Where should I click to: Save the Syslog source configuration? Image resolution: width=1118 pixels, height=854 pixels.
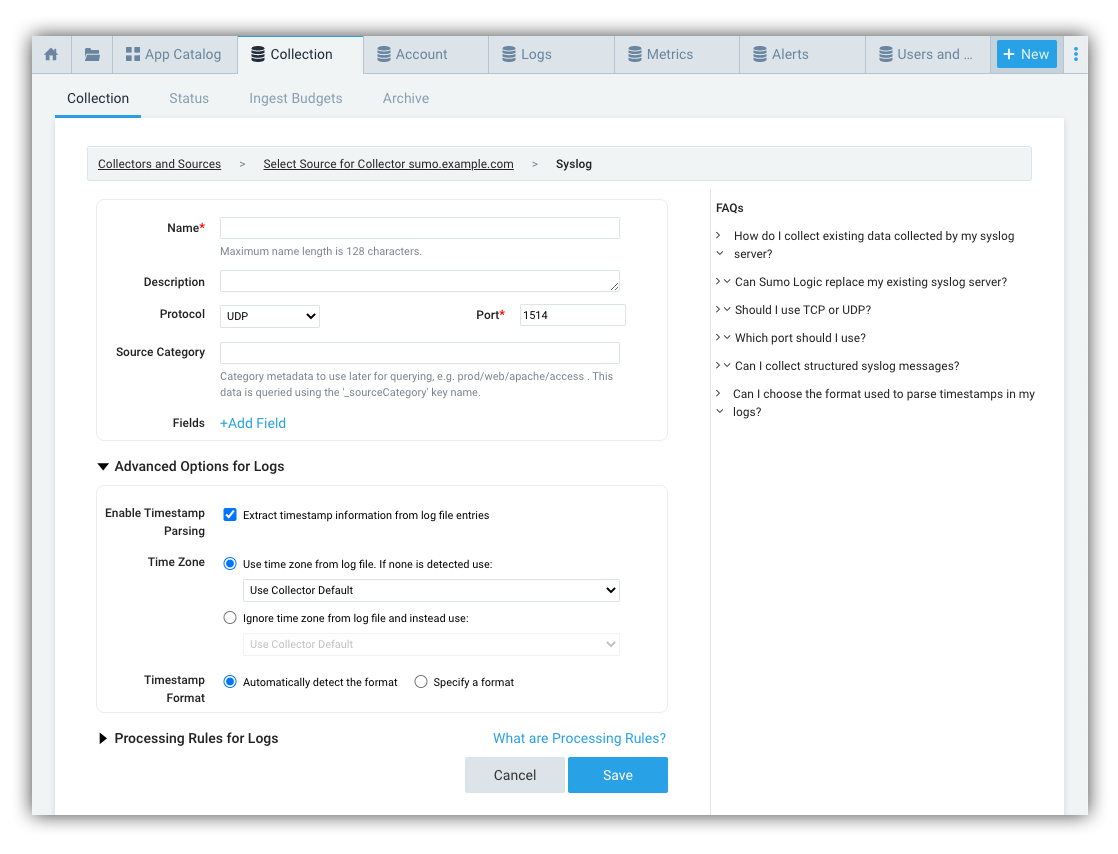coord(617,775)
